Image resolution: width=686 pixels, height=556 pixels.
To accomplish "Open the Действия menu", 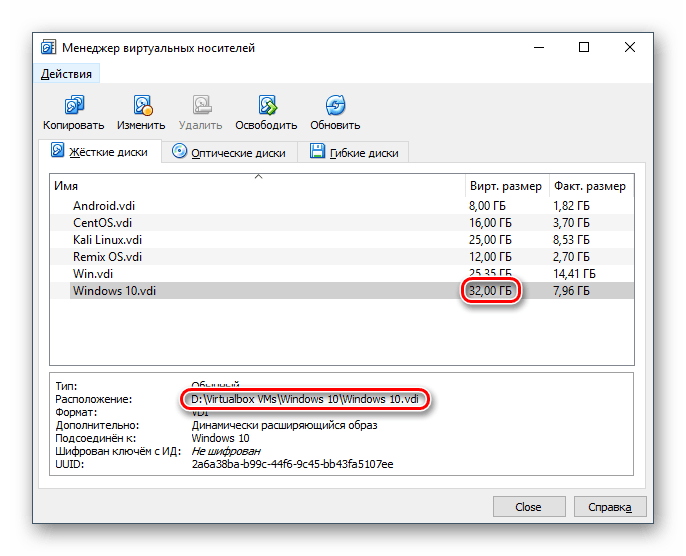I will click(66, 74).
